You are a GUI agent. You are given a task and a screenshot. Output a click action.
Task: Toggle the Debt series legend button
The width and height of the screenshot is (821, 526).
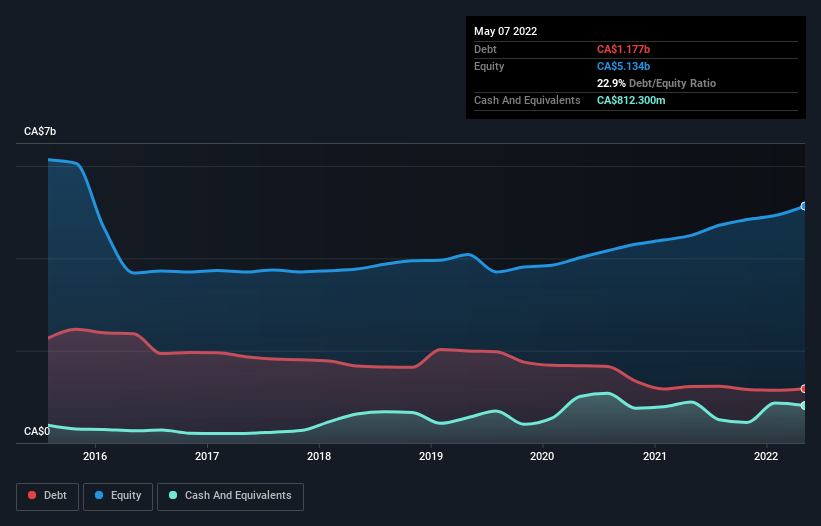tap(47, 496)
